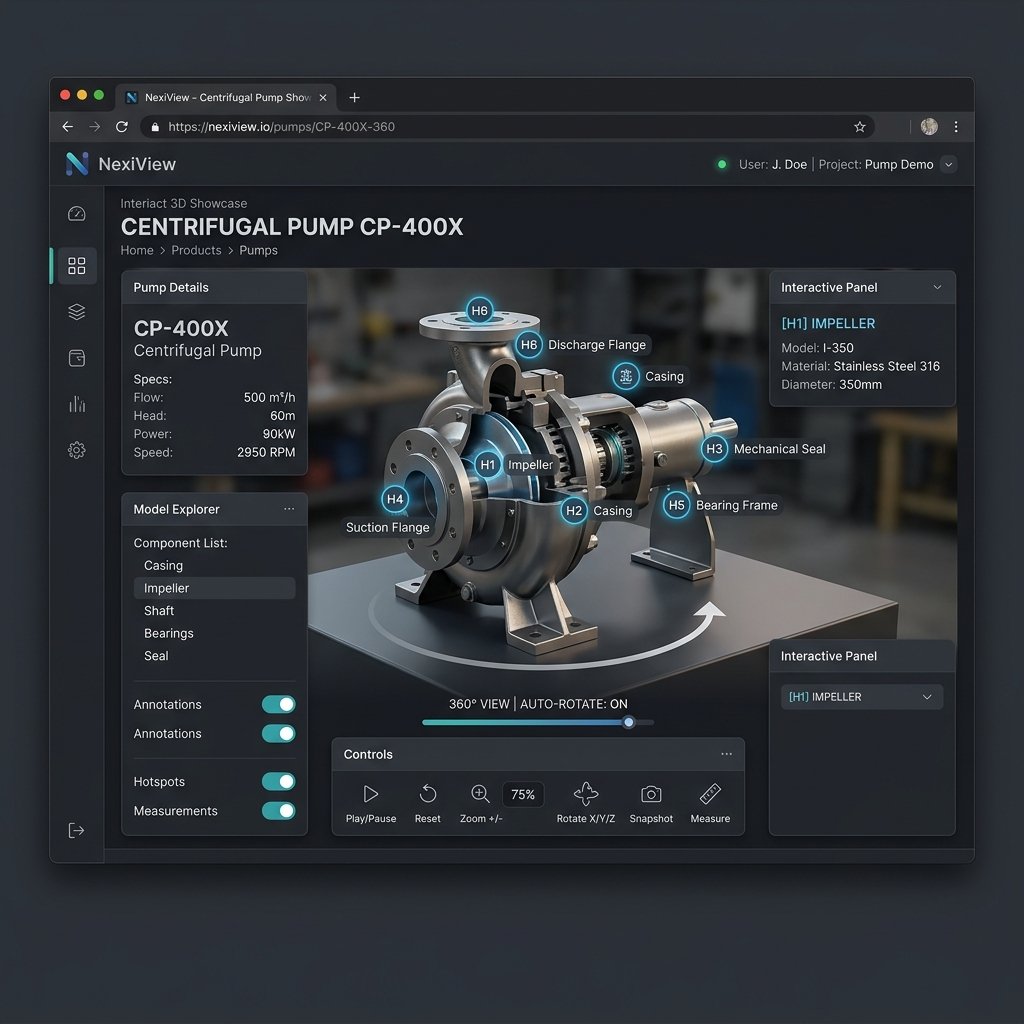Click the H3 Mechanical Seal hotspot
The width and height of the screenshot is (1024, 1024).
point(714,449)
